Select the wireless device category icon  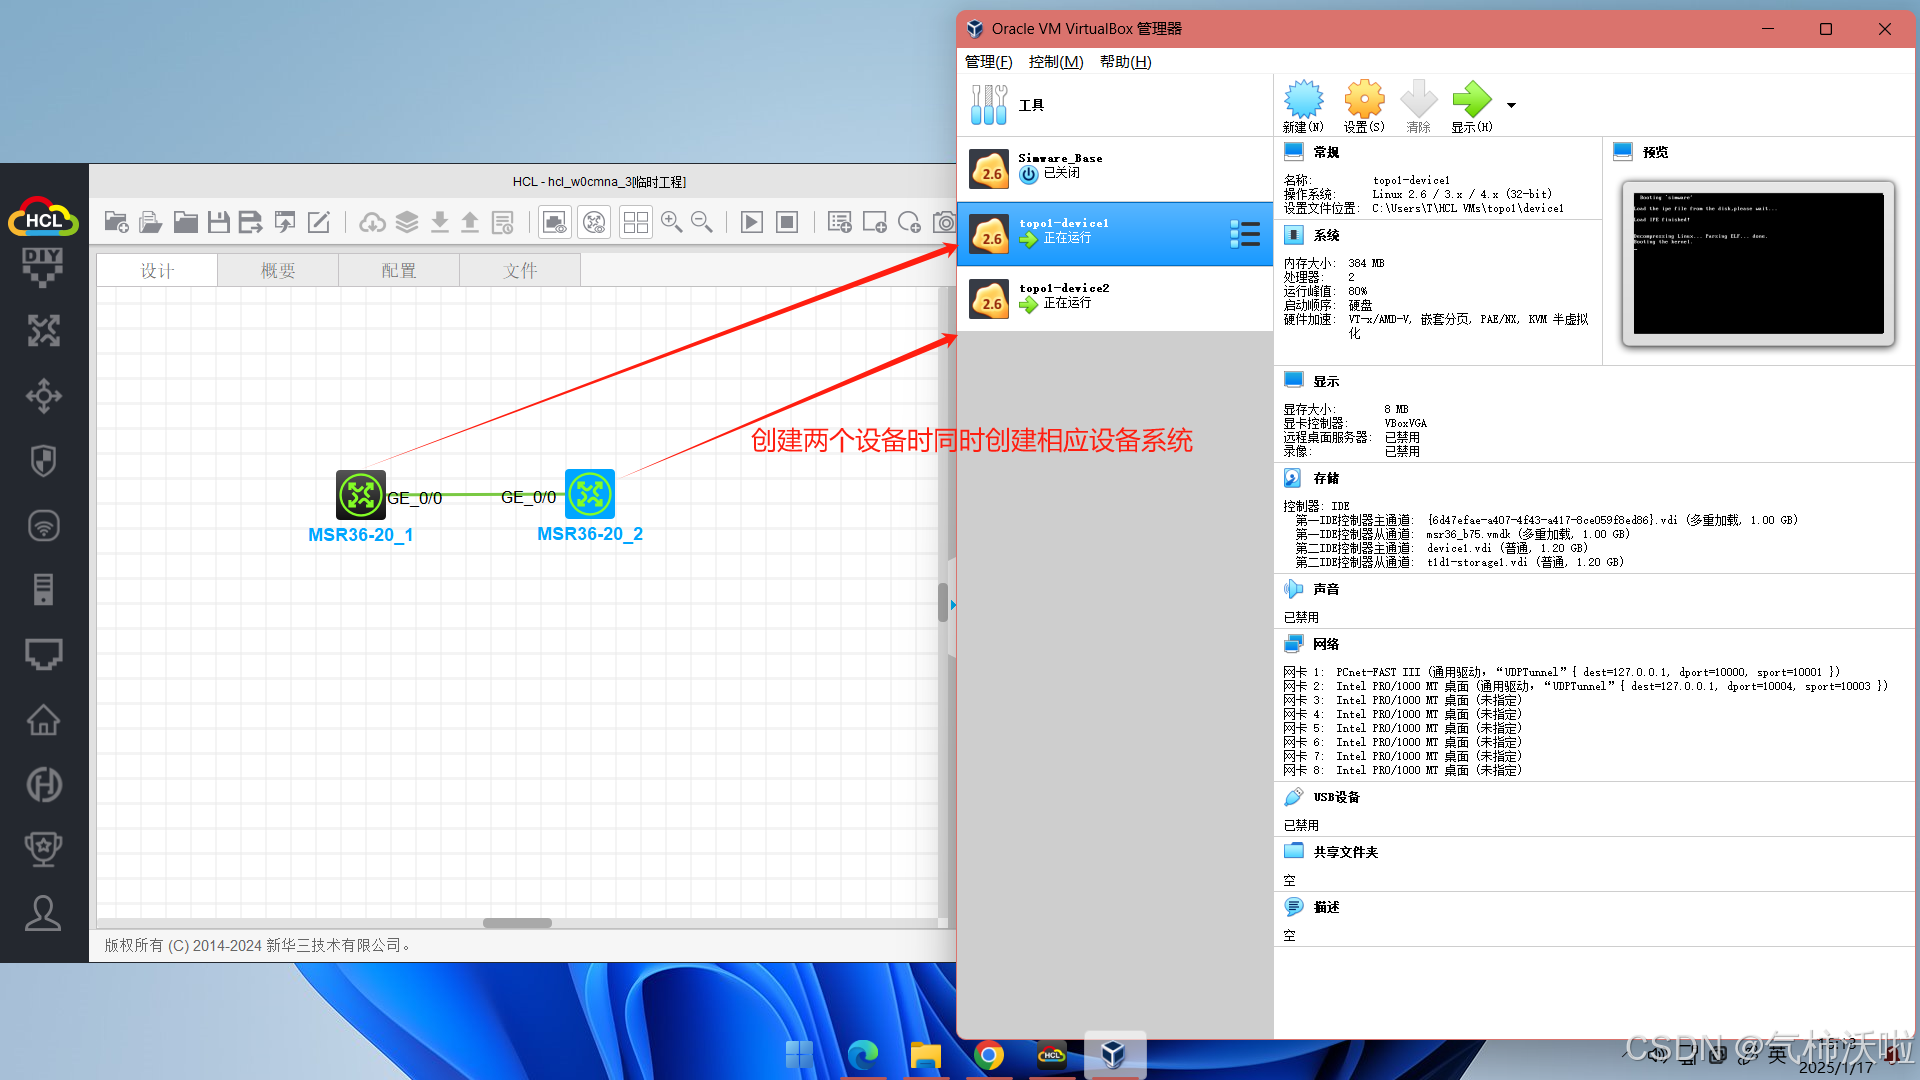pos(43,526)
